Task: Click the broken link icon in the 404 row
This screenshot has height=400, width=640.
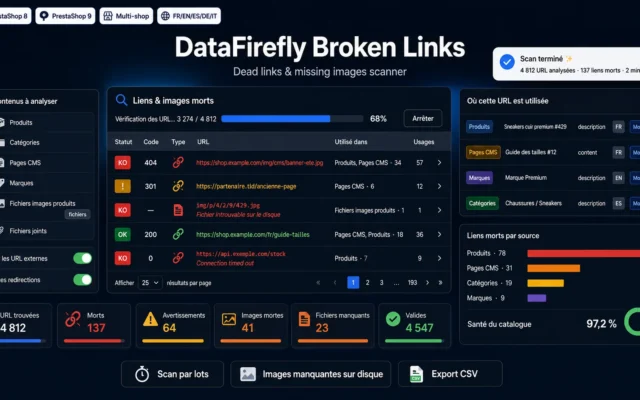Action: (178, 162)
